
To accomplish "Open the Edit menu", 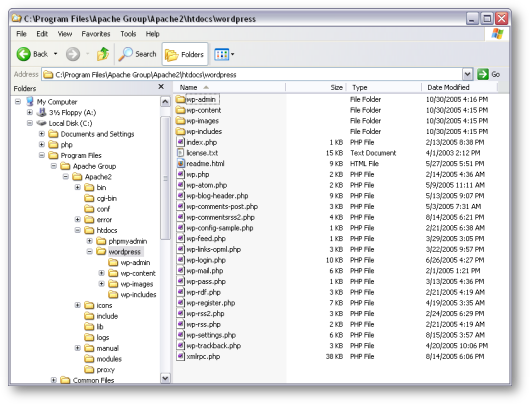I will point(42,34).
